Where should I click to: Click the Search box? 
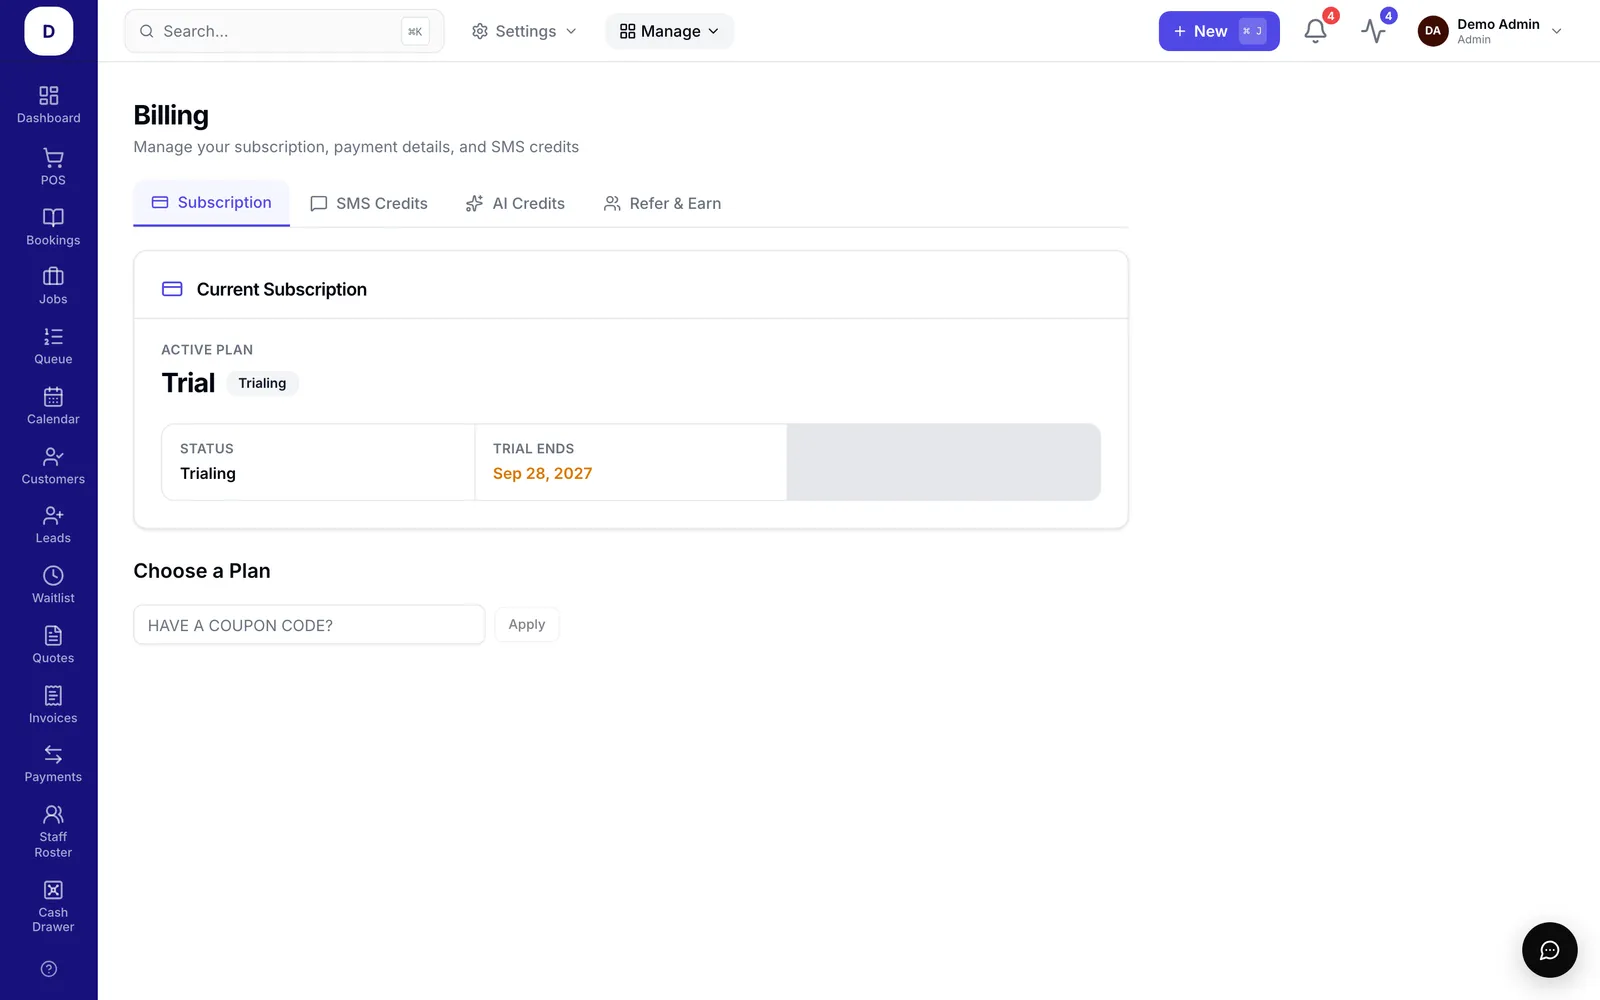coord(284,31)
